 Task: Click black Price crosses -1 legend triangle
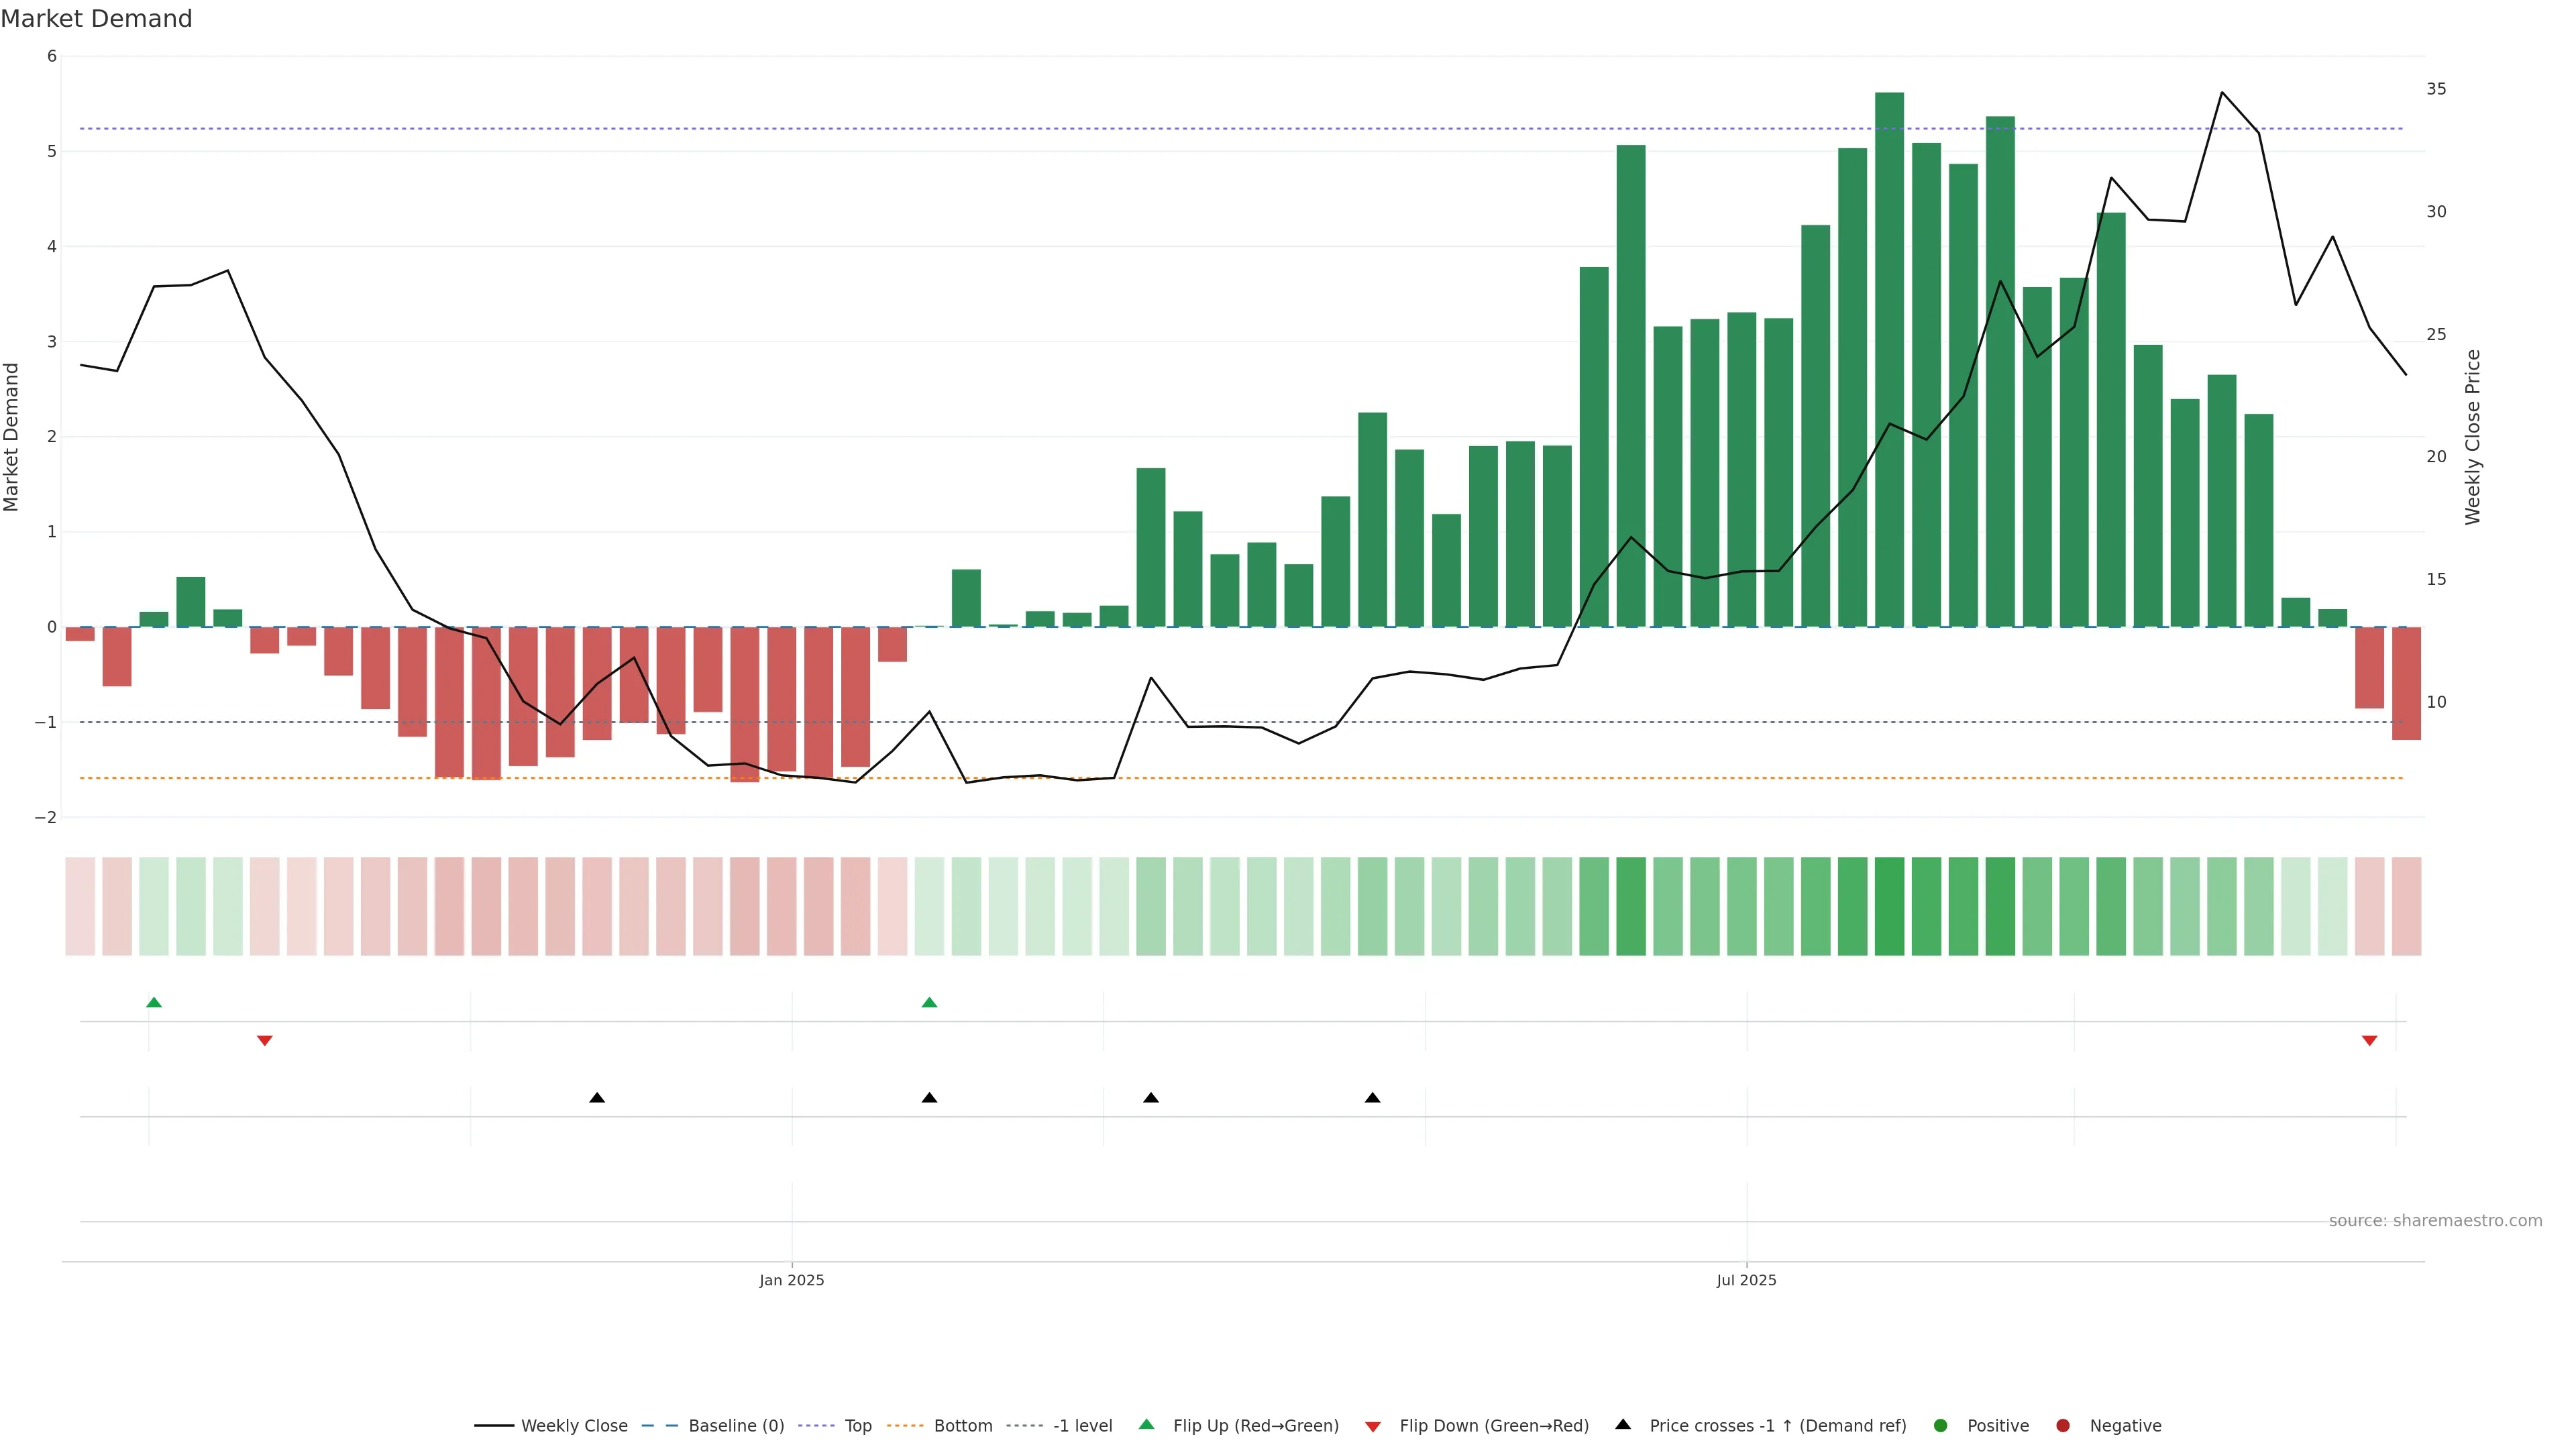1623,1424
